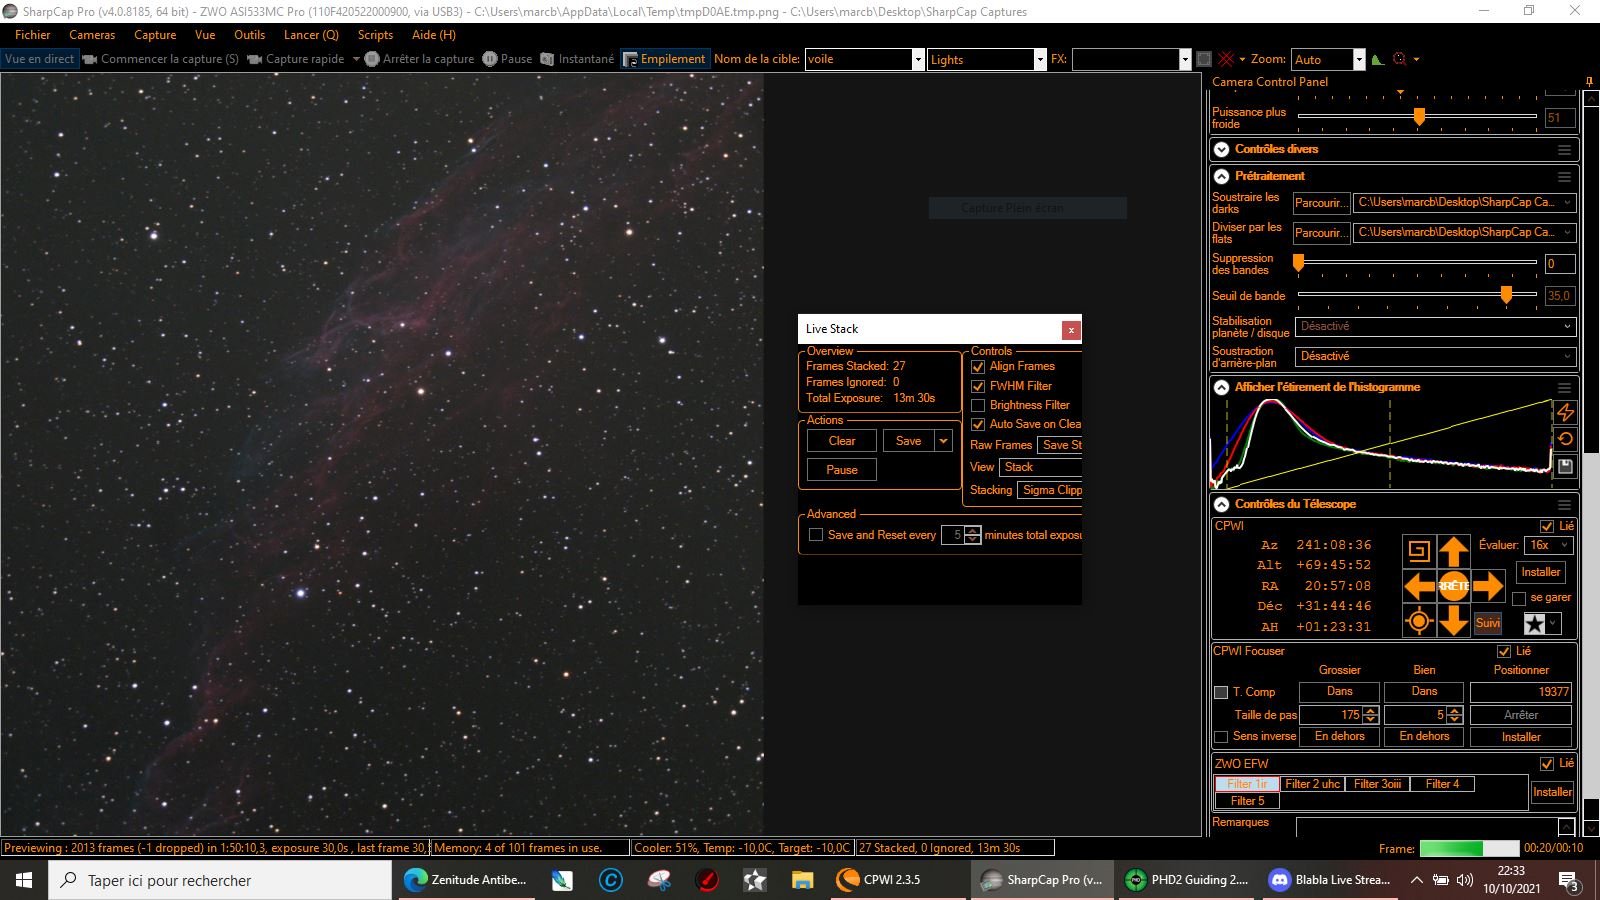Adjust the Seuil de bande slider handle
Screen dimensions: 1600x900
coord(1506,294)
